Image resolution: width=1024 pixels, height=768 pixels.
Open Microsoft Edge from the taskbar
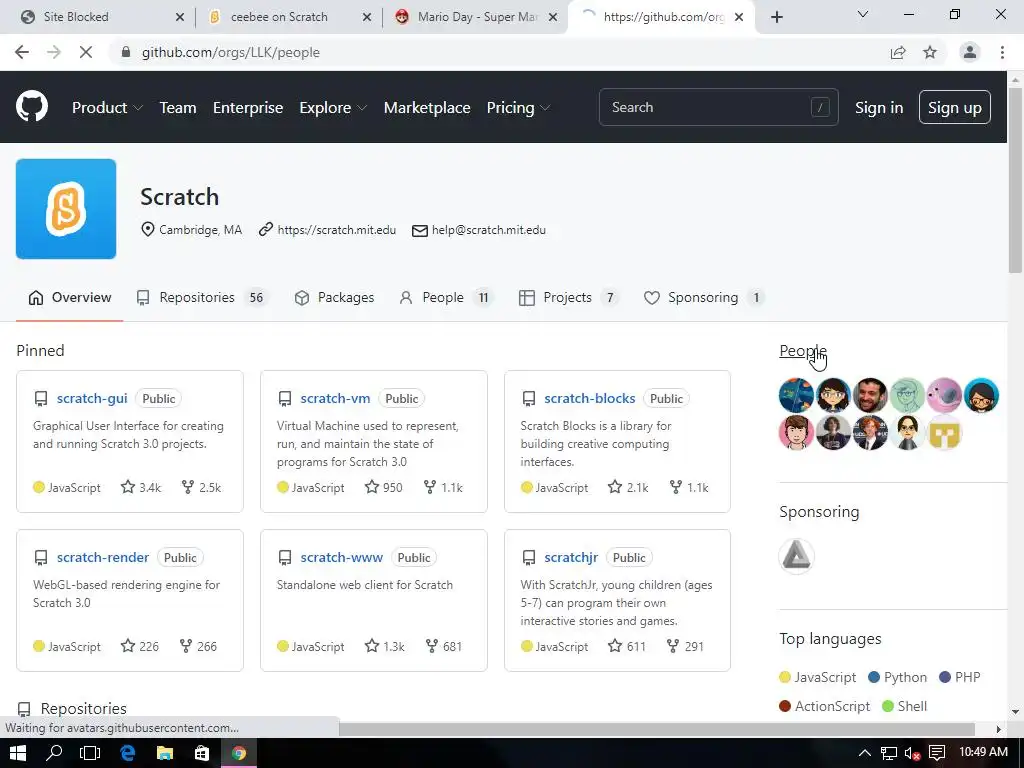tap(127, 753)
